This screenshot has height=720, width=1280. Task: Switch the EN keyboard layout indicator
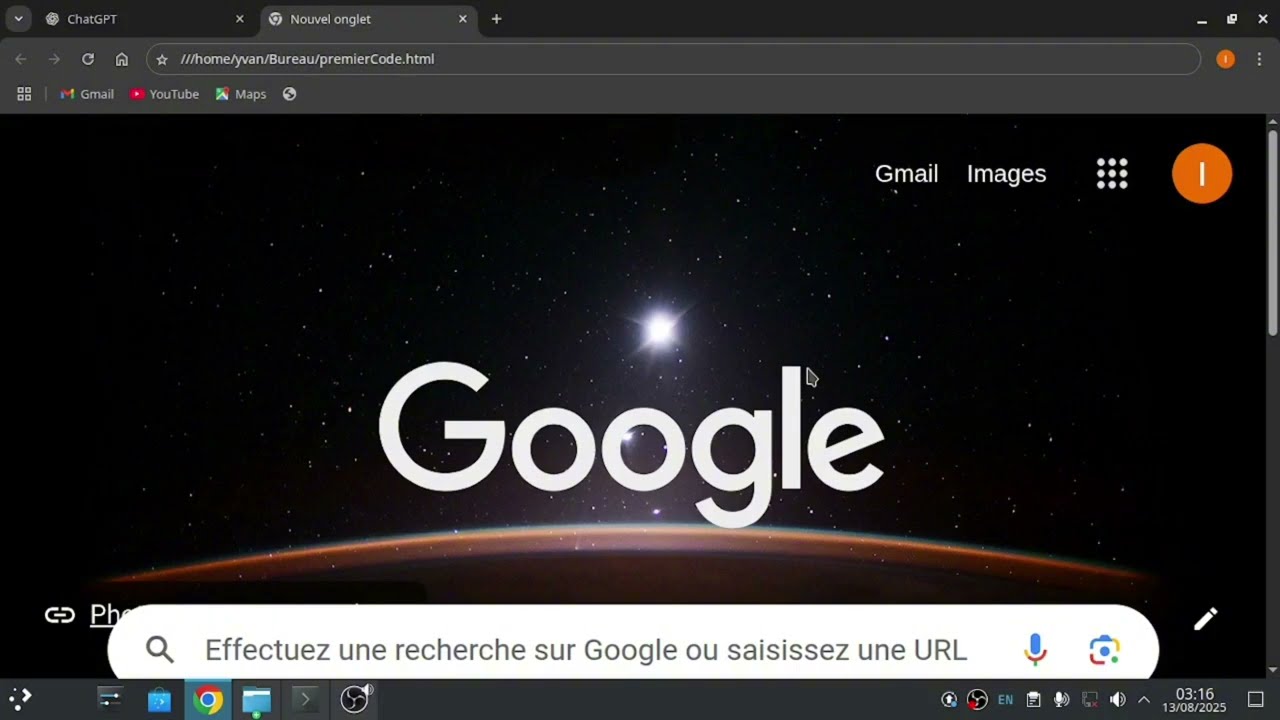tap(1006, 700)
